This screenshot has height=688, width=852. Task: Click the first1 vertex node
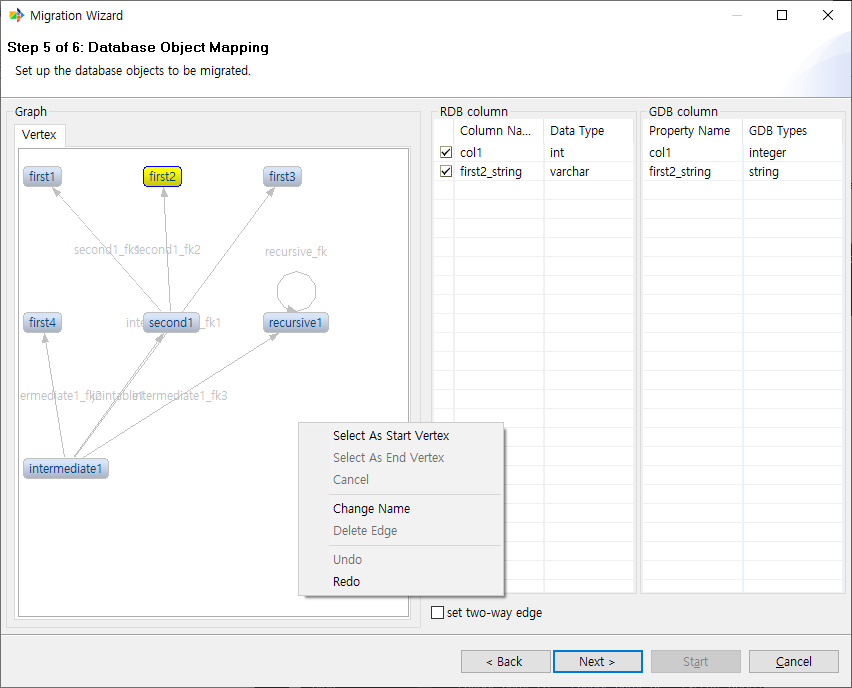(43, 177)
